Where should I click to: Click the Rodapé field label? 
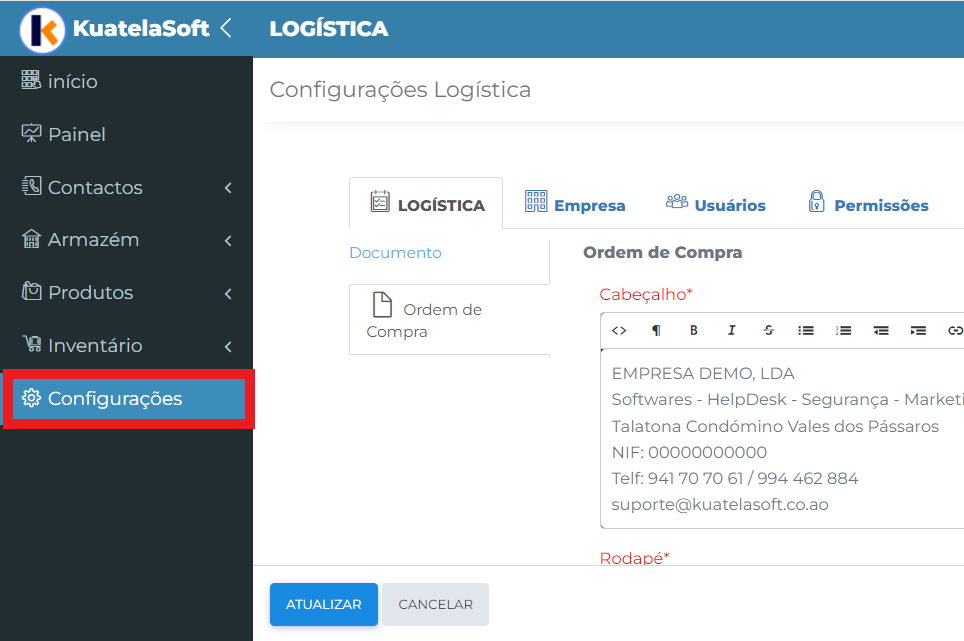coord(634,557)
